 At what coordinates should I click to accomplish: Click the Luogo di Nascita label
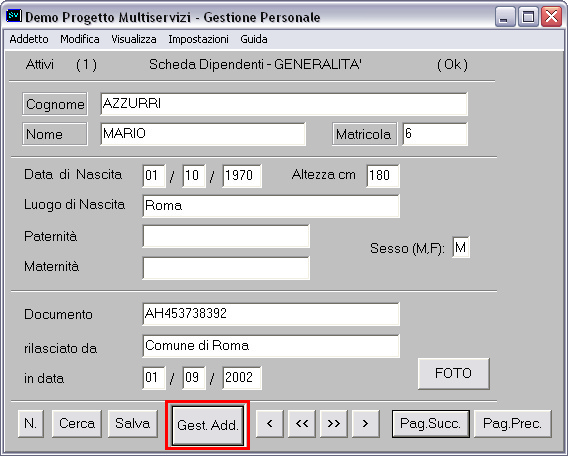coord(74,205)
